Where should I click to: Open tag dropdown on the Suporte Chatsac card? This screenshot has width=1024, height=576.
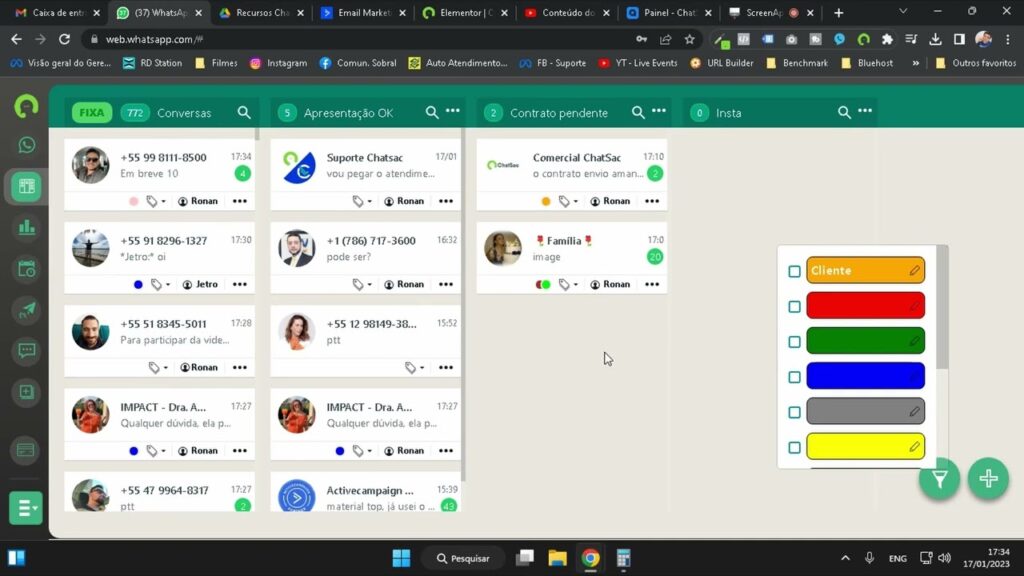point(362,201)
